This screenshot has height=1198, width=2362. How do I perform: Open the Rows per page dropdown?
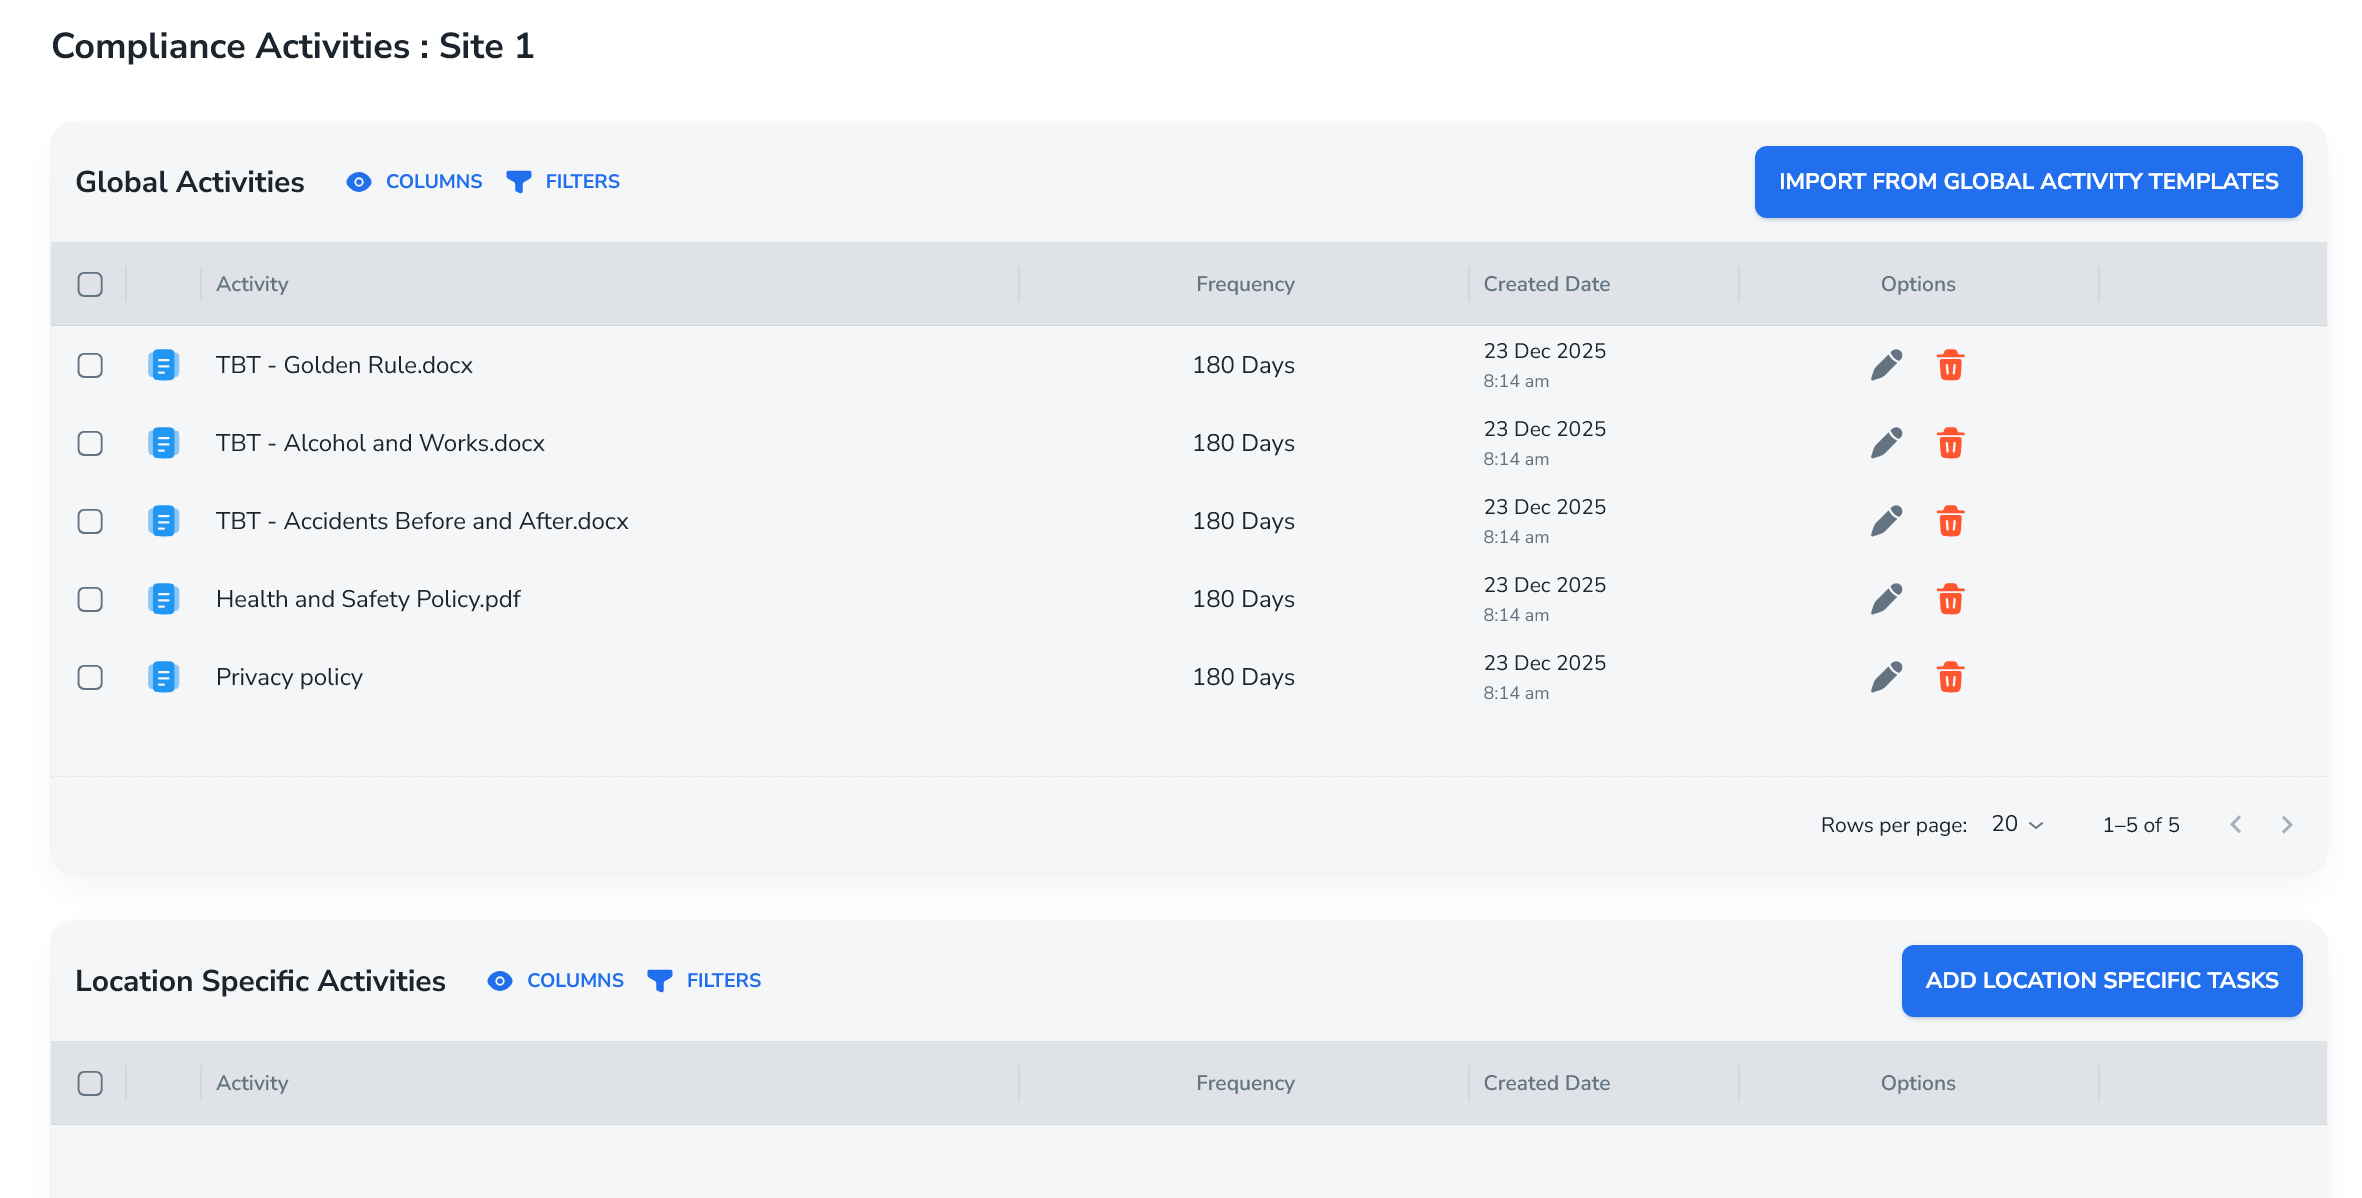2017,824
